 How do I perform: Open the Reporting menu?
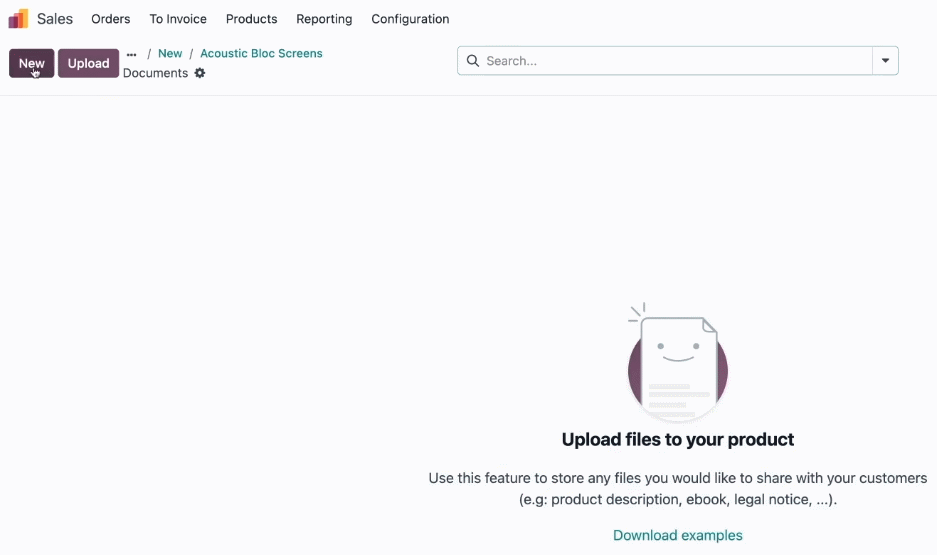[x=324, y=19]
